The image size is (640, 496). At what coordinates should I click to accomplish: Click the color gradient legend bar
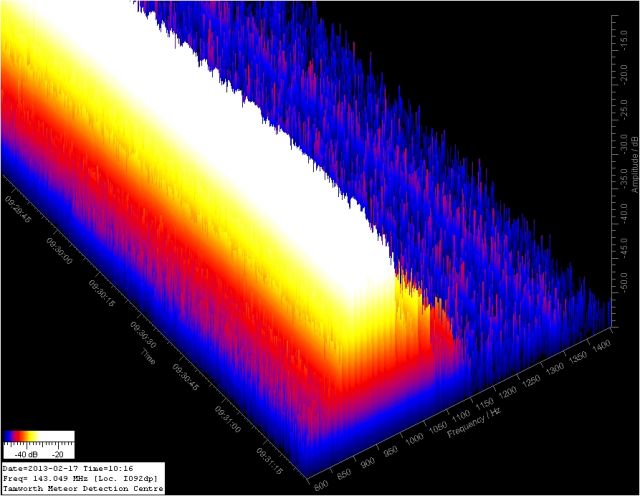pos(39,438)
